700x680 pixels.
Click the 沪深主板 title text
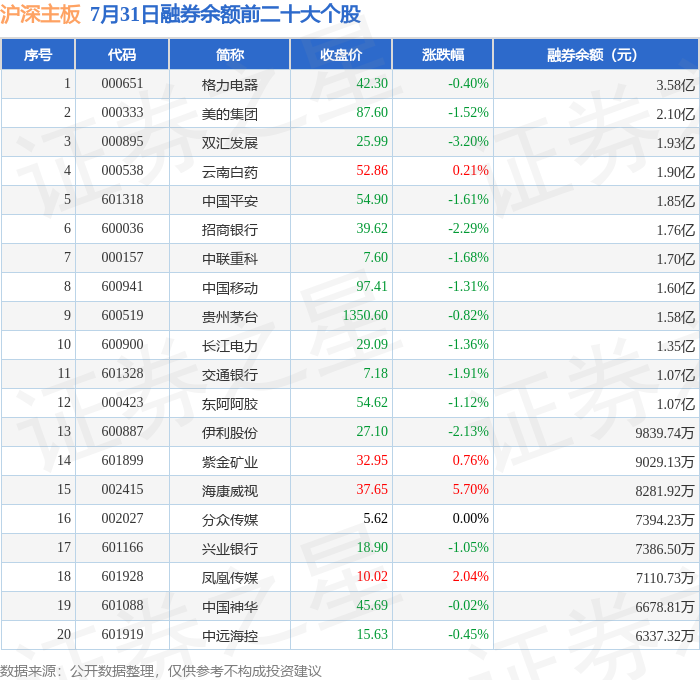click(x=40, y=14)
